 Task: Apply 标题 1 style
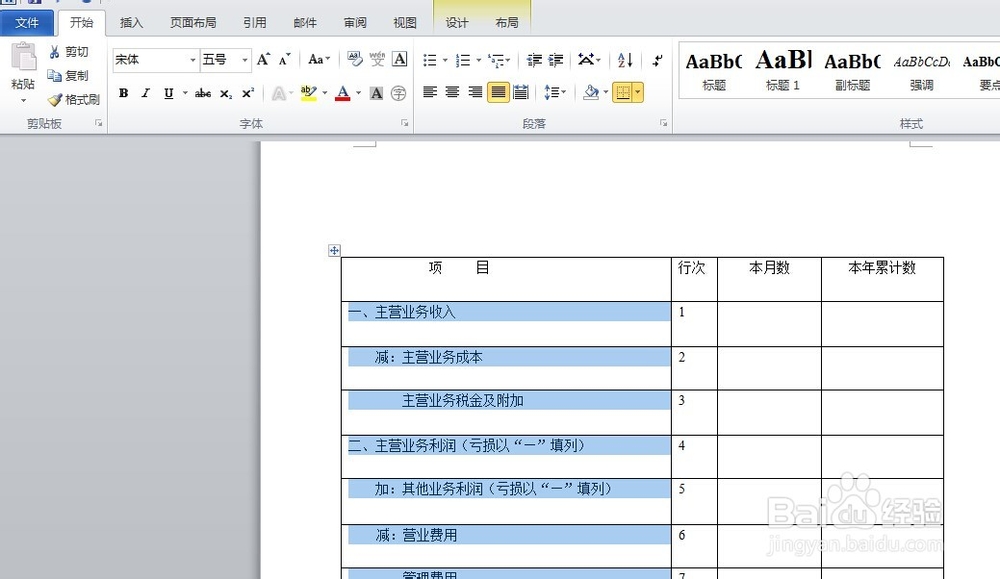[x=783, y=70]
